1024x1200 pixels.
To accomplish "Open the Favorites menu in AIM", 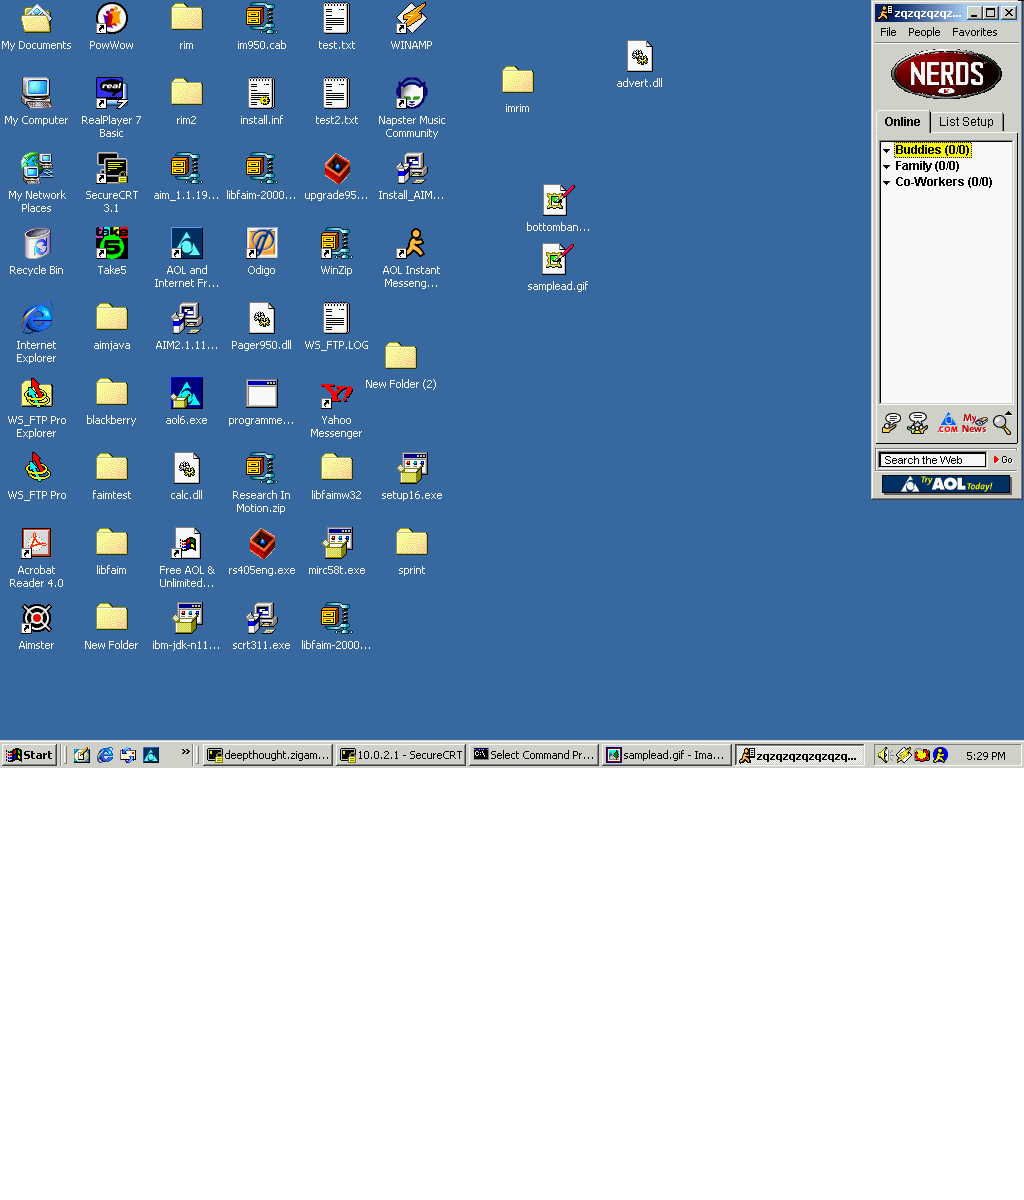I will 974,32.
